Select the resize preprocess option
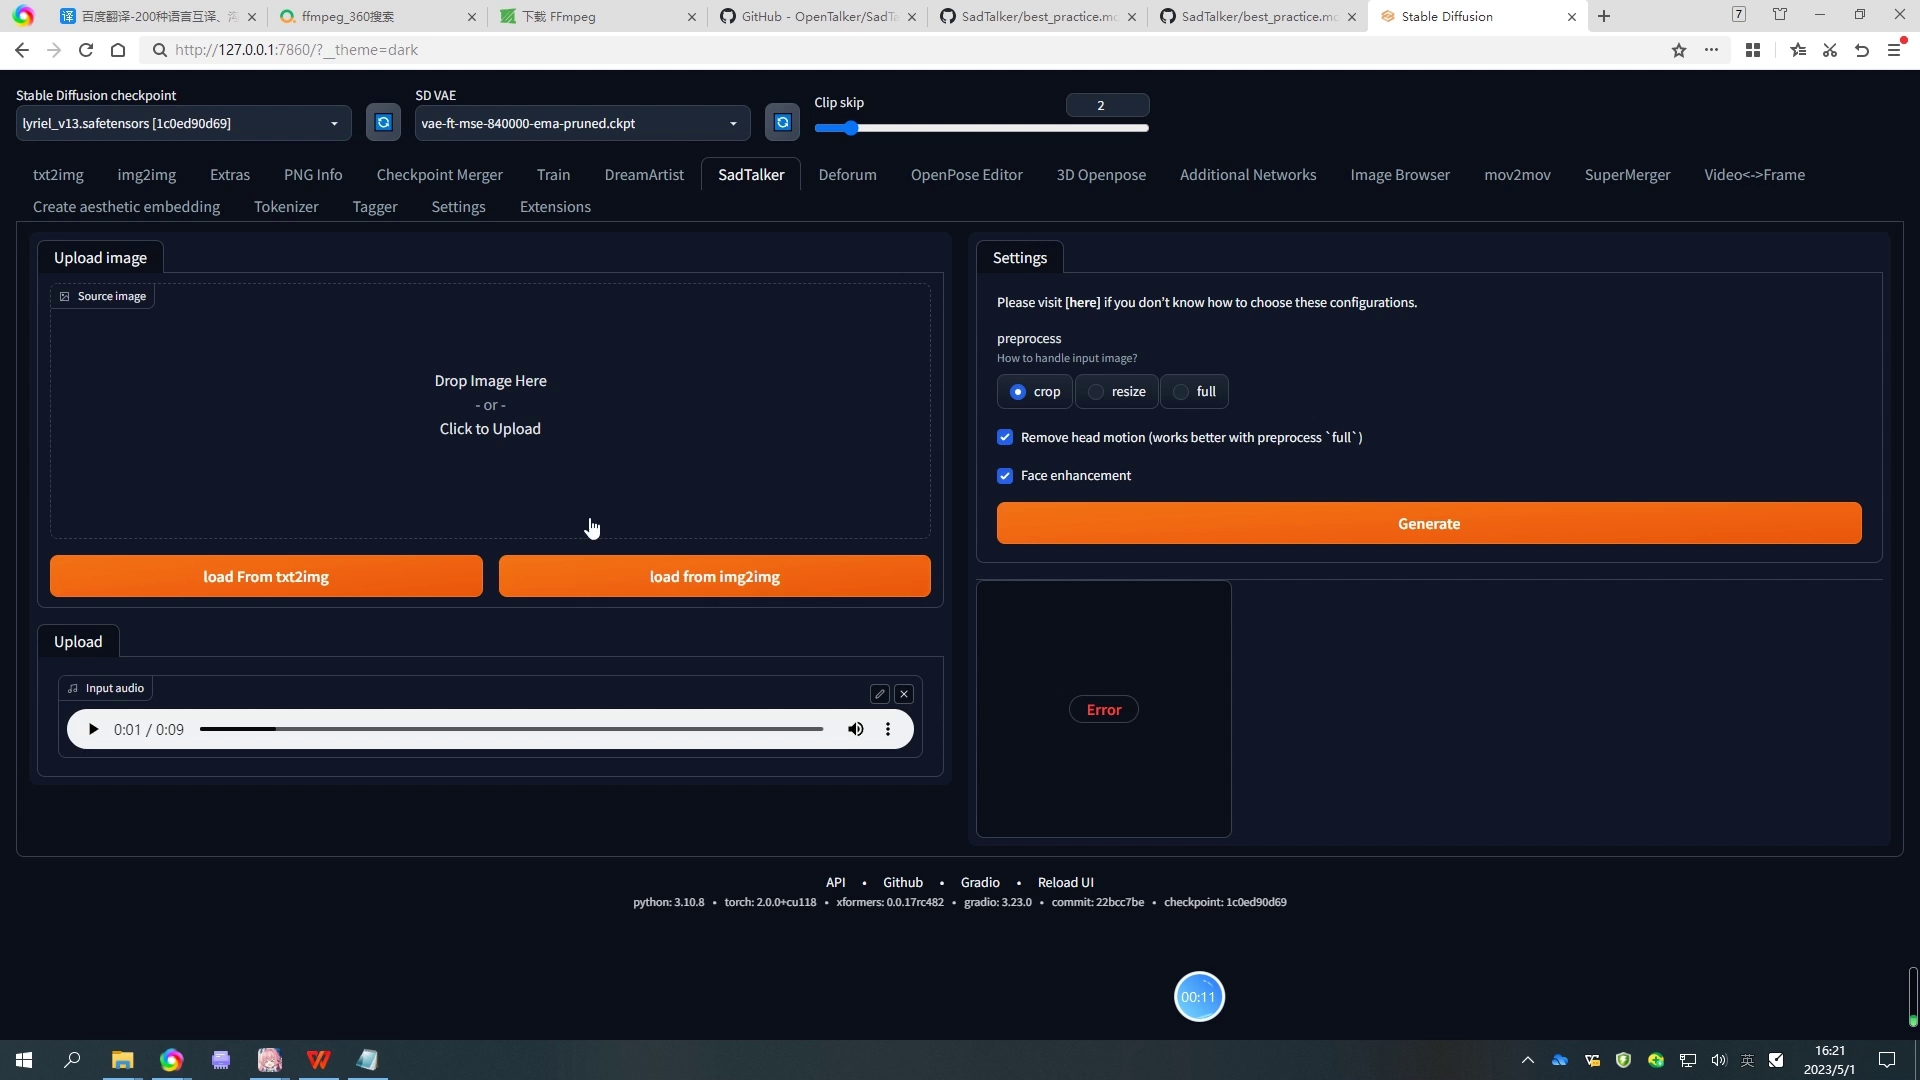The width and height of the screenshot is (1920, 1080). pos(1117,392)
